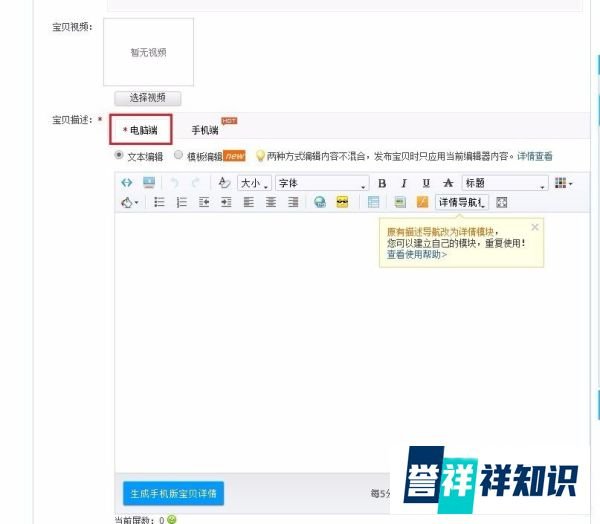Apply strikethrough formatting

[448, 183]
